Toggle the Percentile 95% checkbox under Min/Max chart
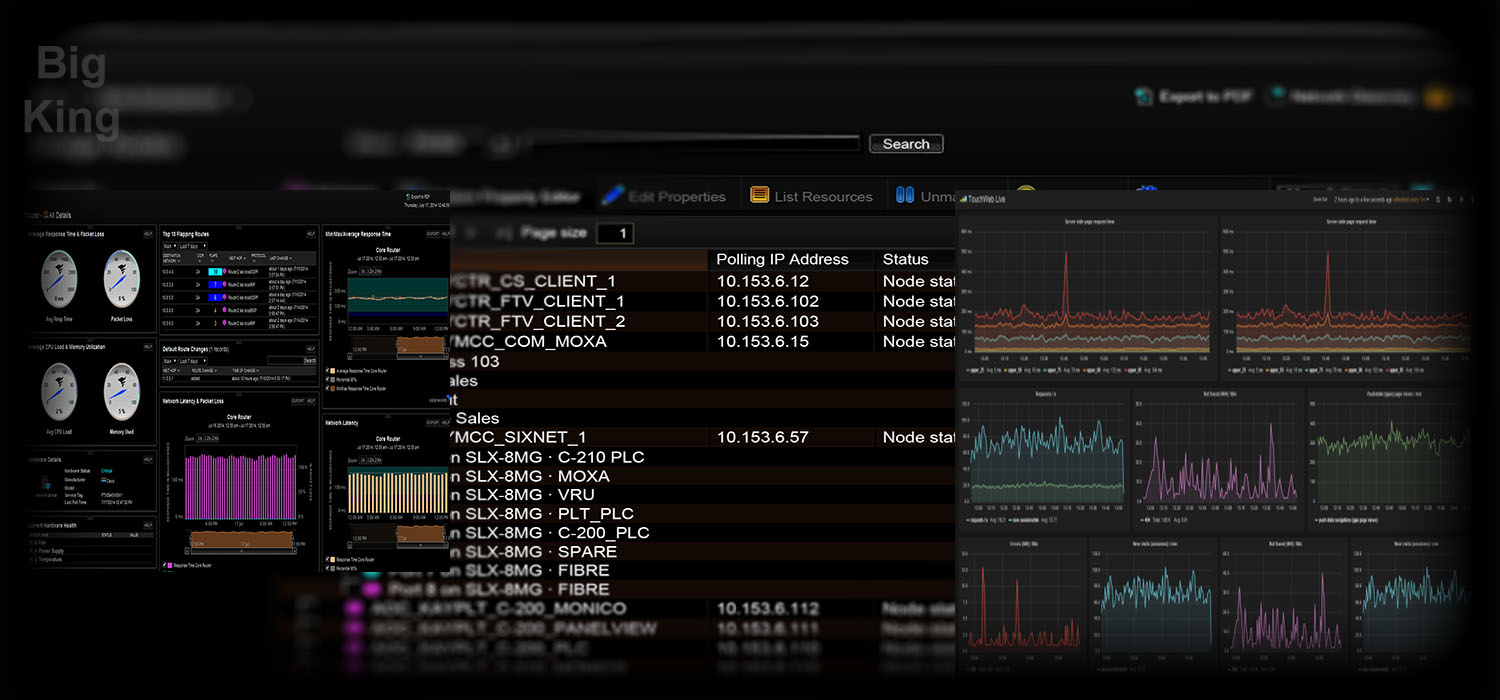 pos(329,379)
